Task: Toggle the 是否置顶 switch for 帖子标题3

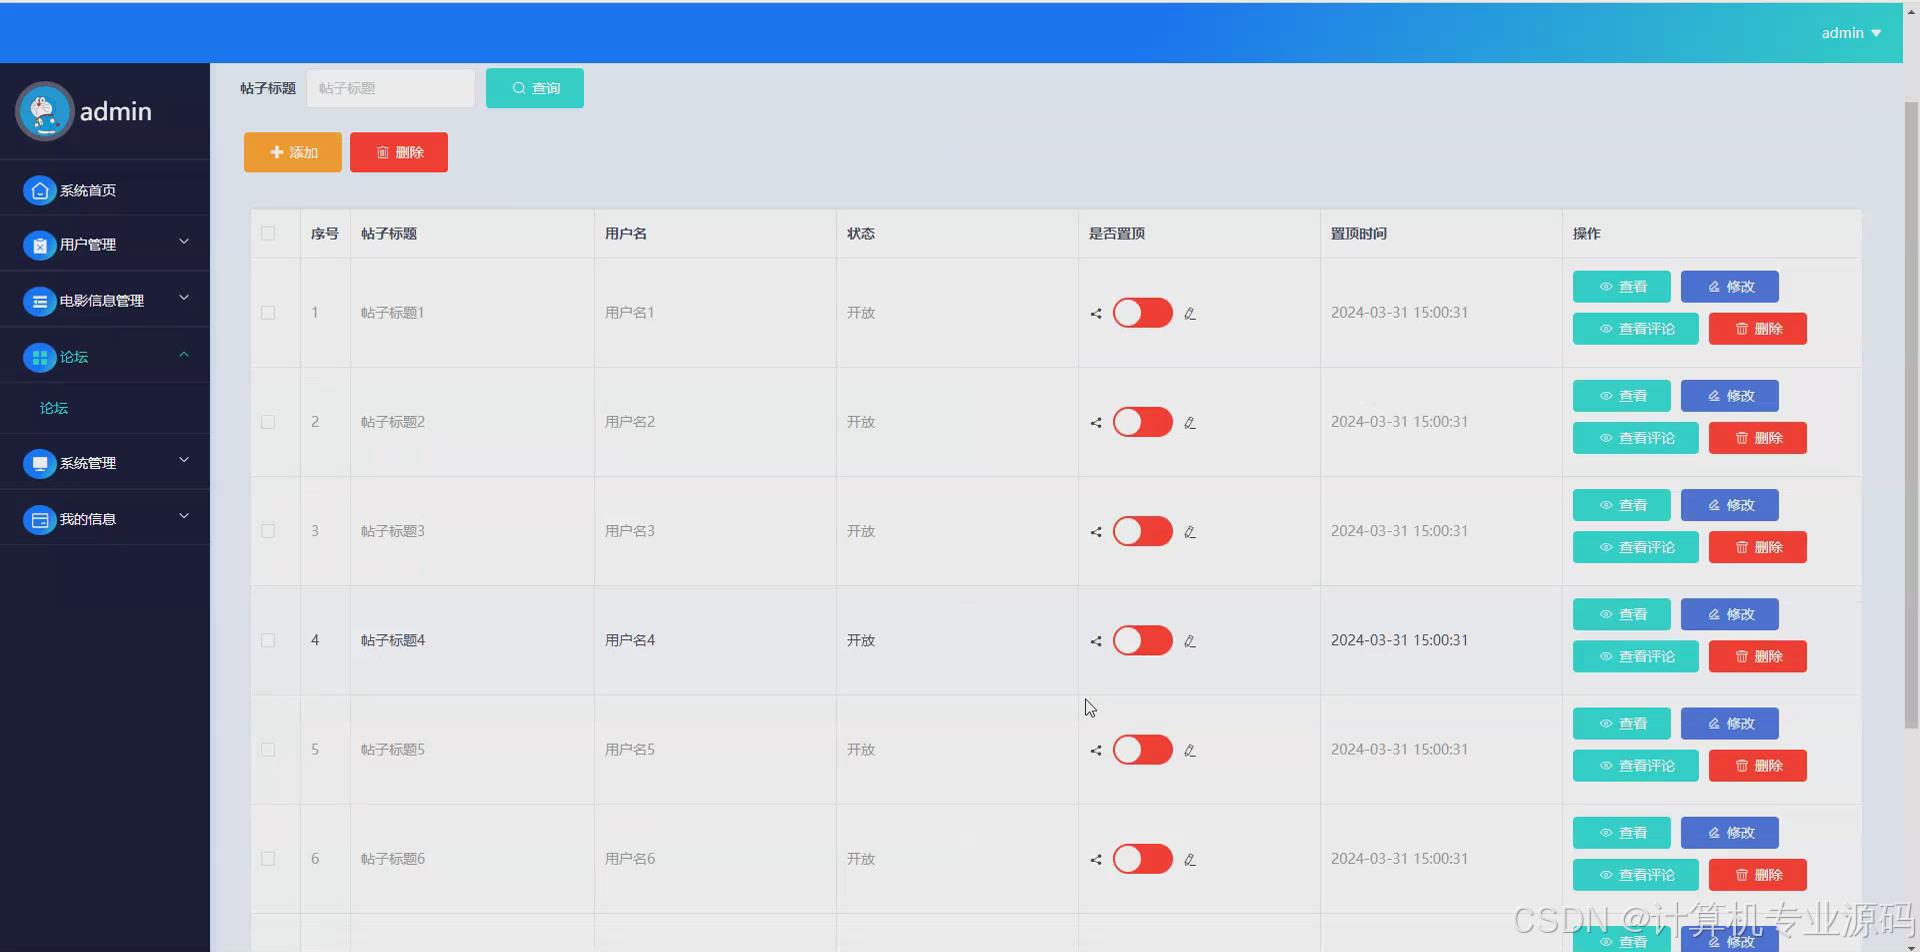Action: point(1143,531)
